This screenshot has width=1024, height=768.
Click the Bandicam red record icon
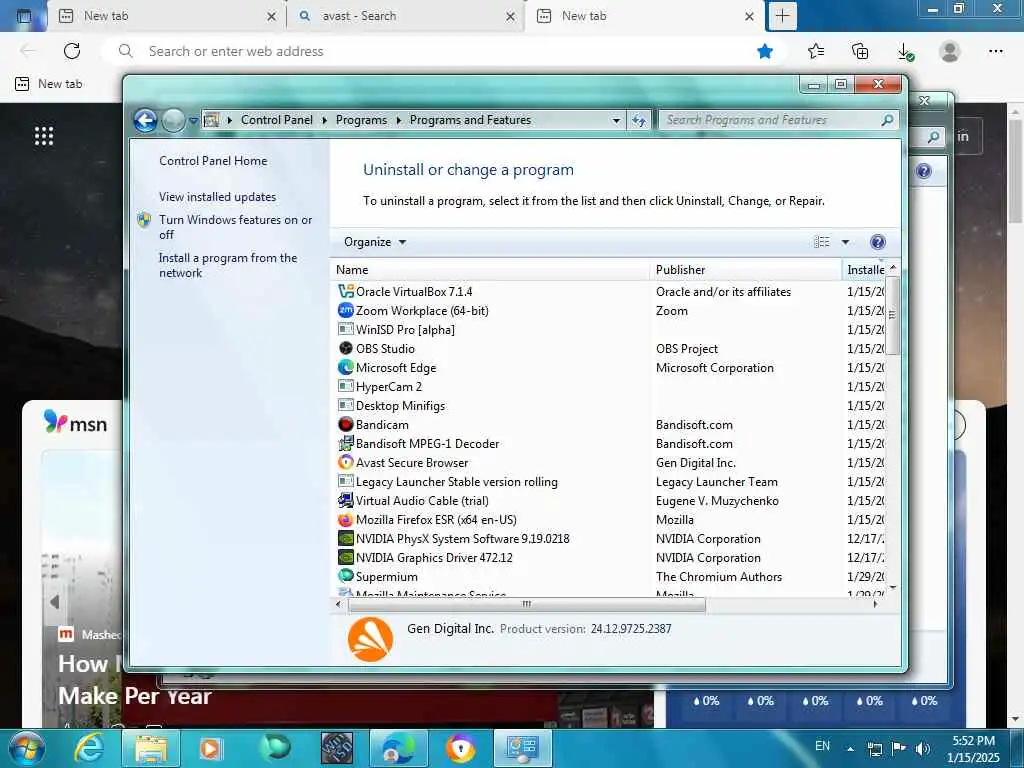[345, 424]
